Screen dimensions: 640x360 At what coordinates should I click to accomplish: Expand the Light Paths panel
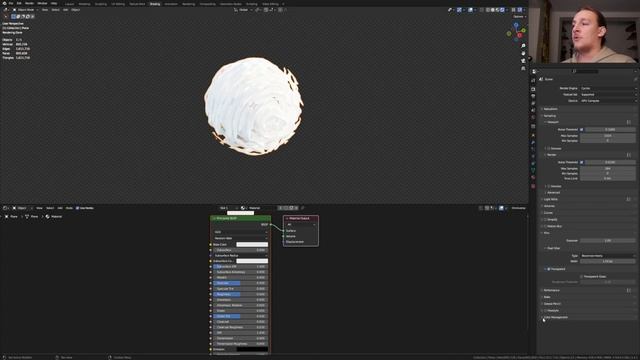551,199
